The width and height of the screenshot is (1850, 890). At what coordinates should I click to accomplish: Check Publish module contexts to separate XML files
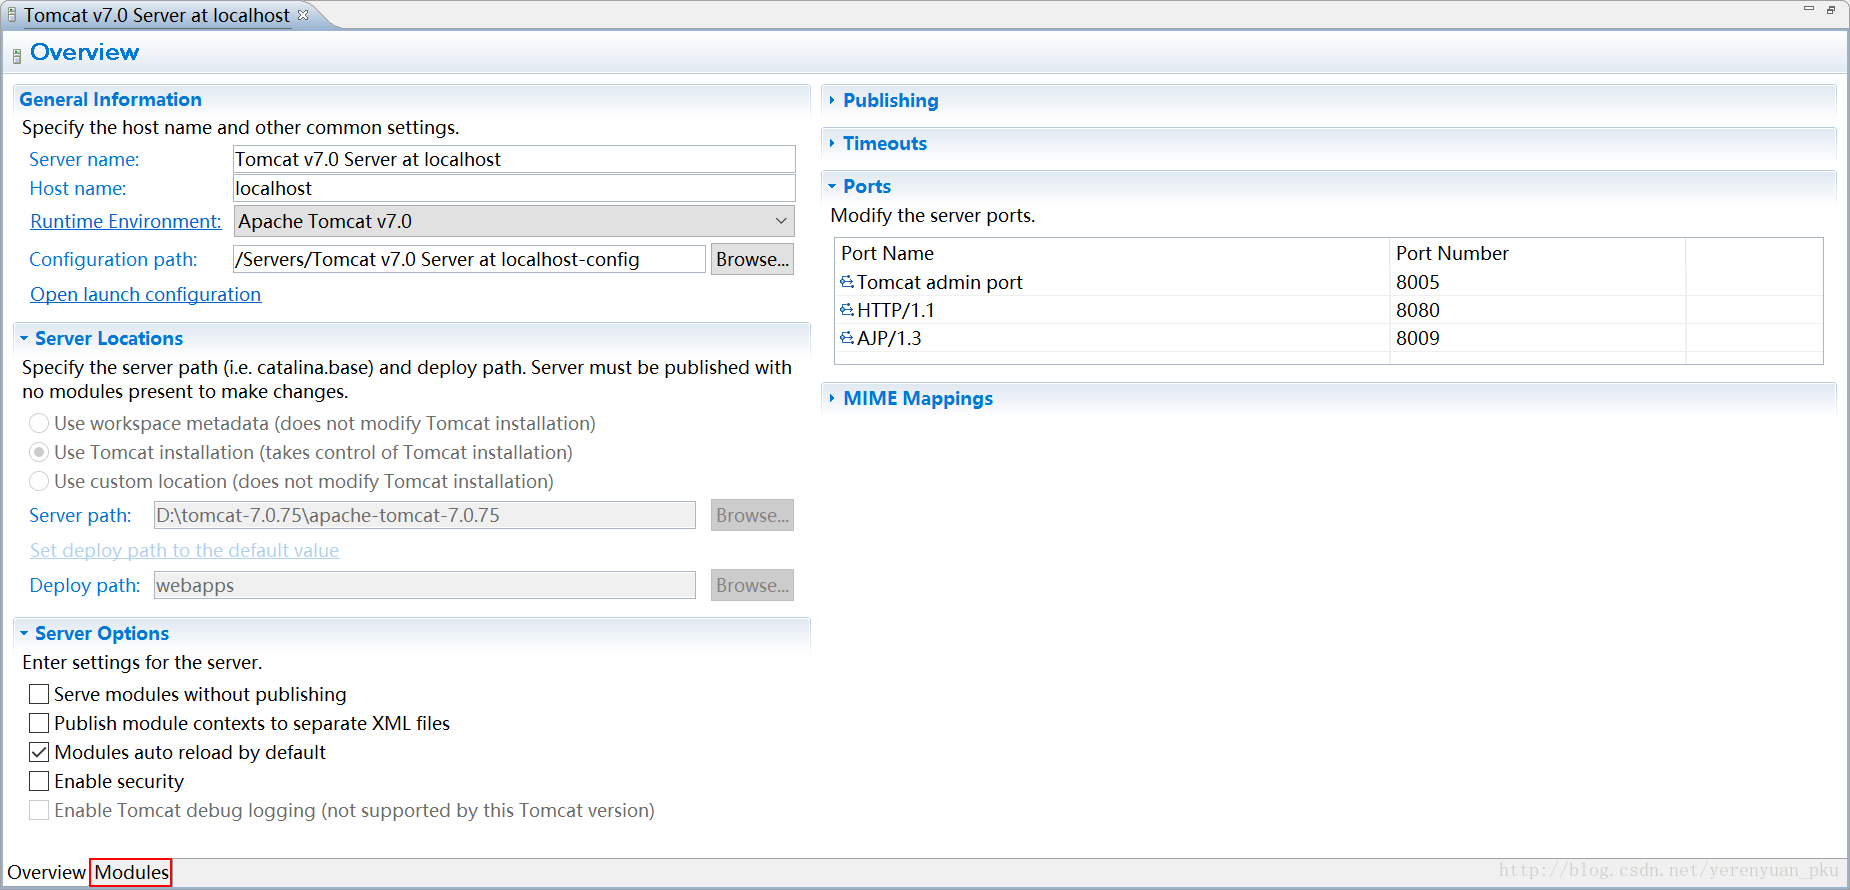coord(39,723)
